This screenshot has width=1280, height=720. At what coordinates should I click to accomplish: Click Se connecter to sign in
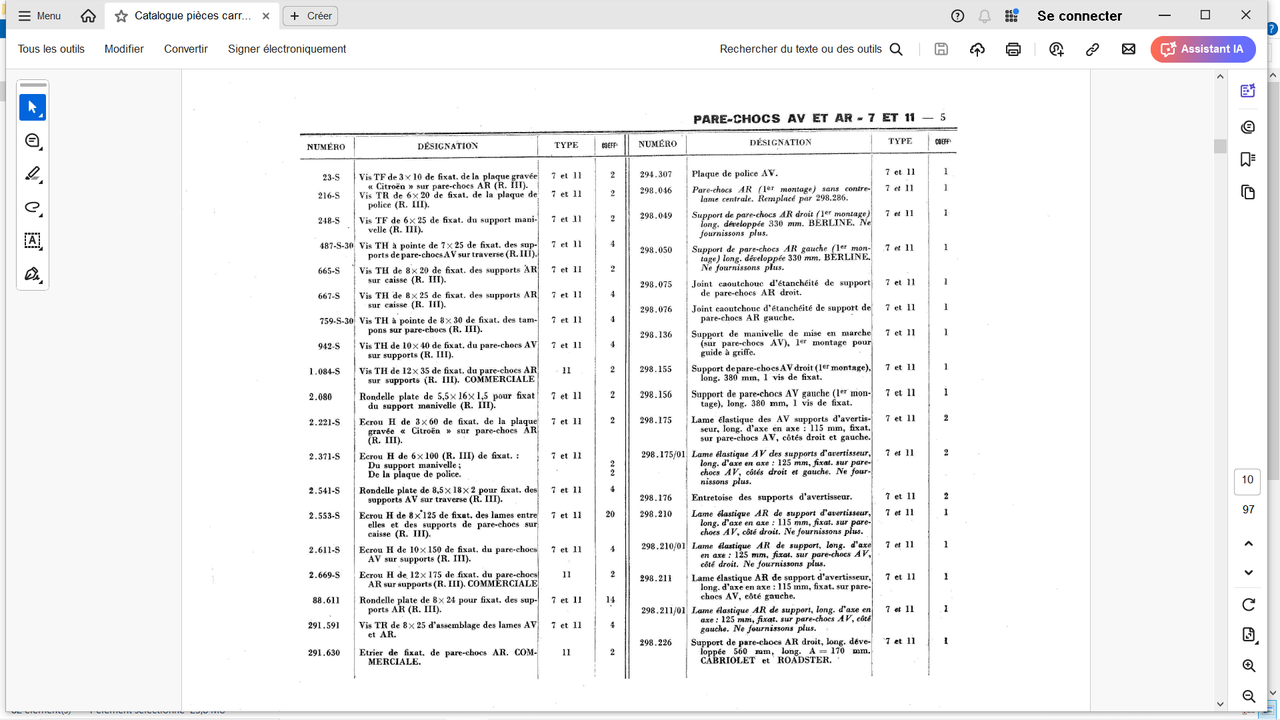1080,16
